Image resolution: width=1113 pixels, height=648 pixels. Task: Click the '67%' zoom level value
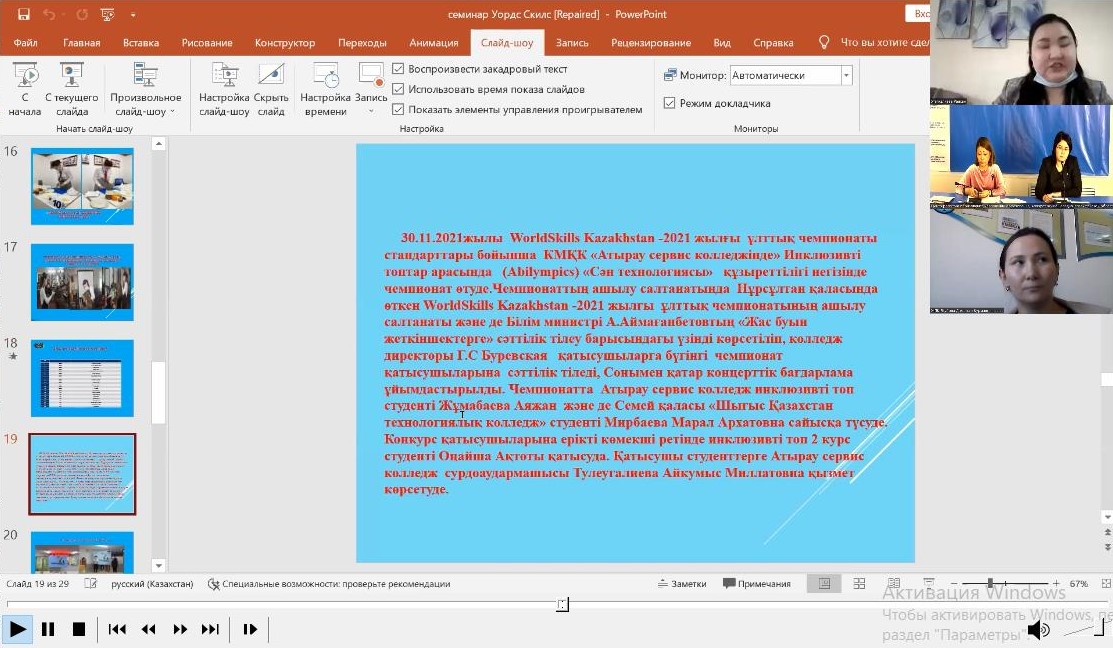click(x=1079, y=583)
